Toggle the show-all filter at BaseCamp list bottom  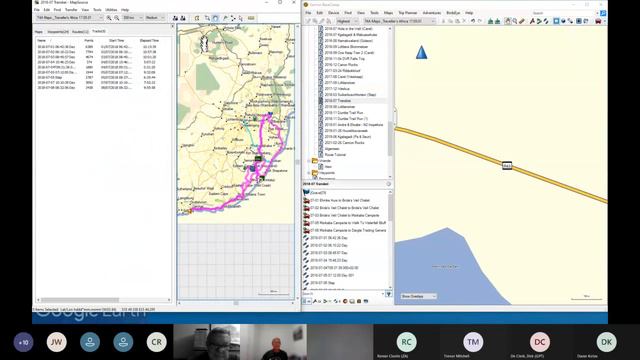[307, 301]
